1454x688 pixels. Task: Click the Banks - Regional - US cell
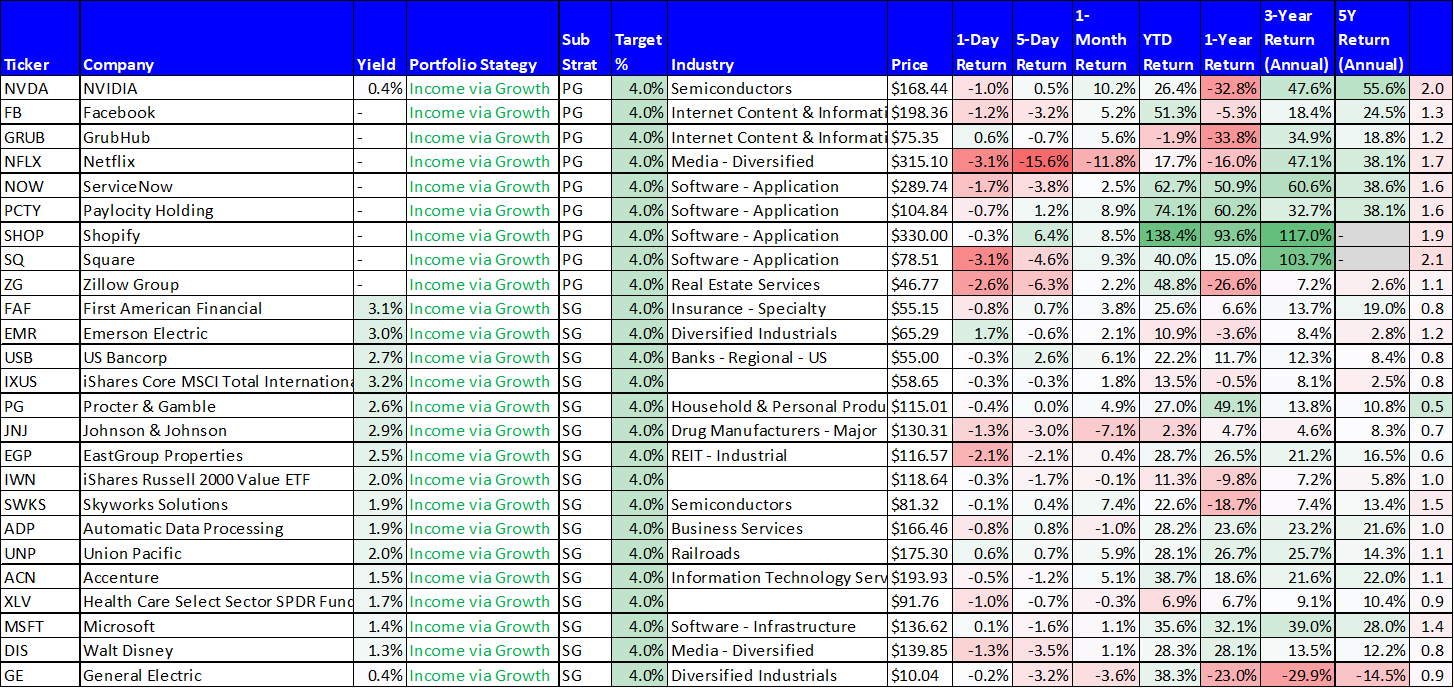778,357
